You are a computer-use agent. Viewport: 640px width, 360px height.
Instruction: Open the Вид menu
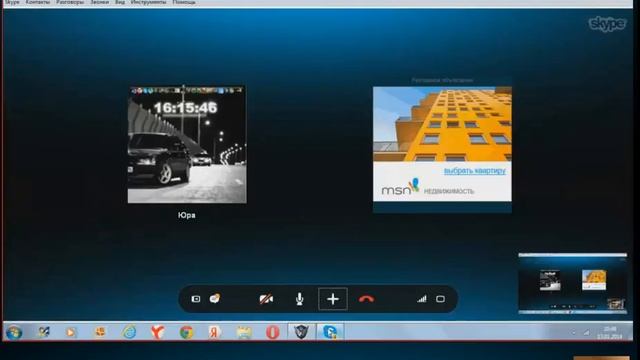point(120,2)
